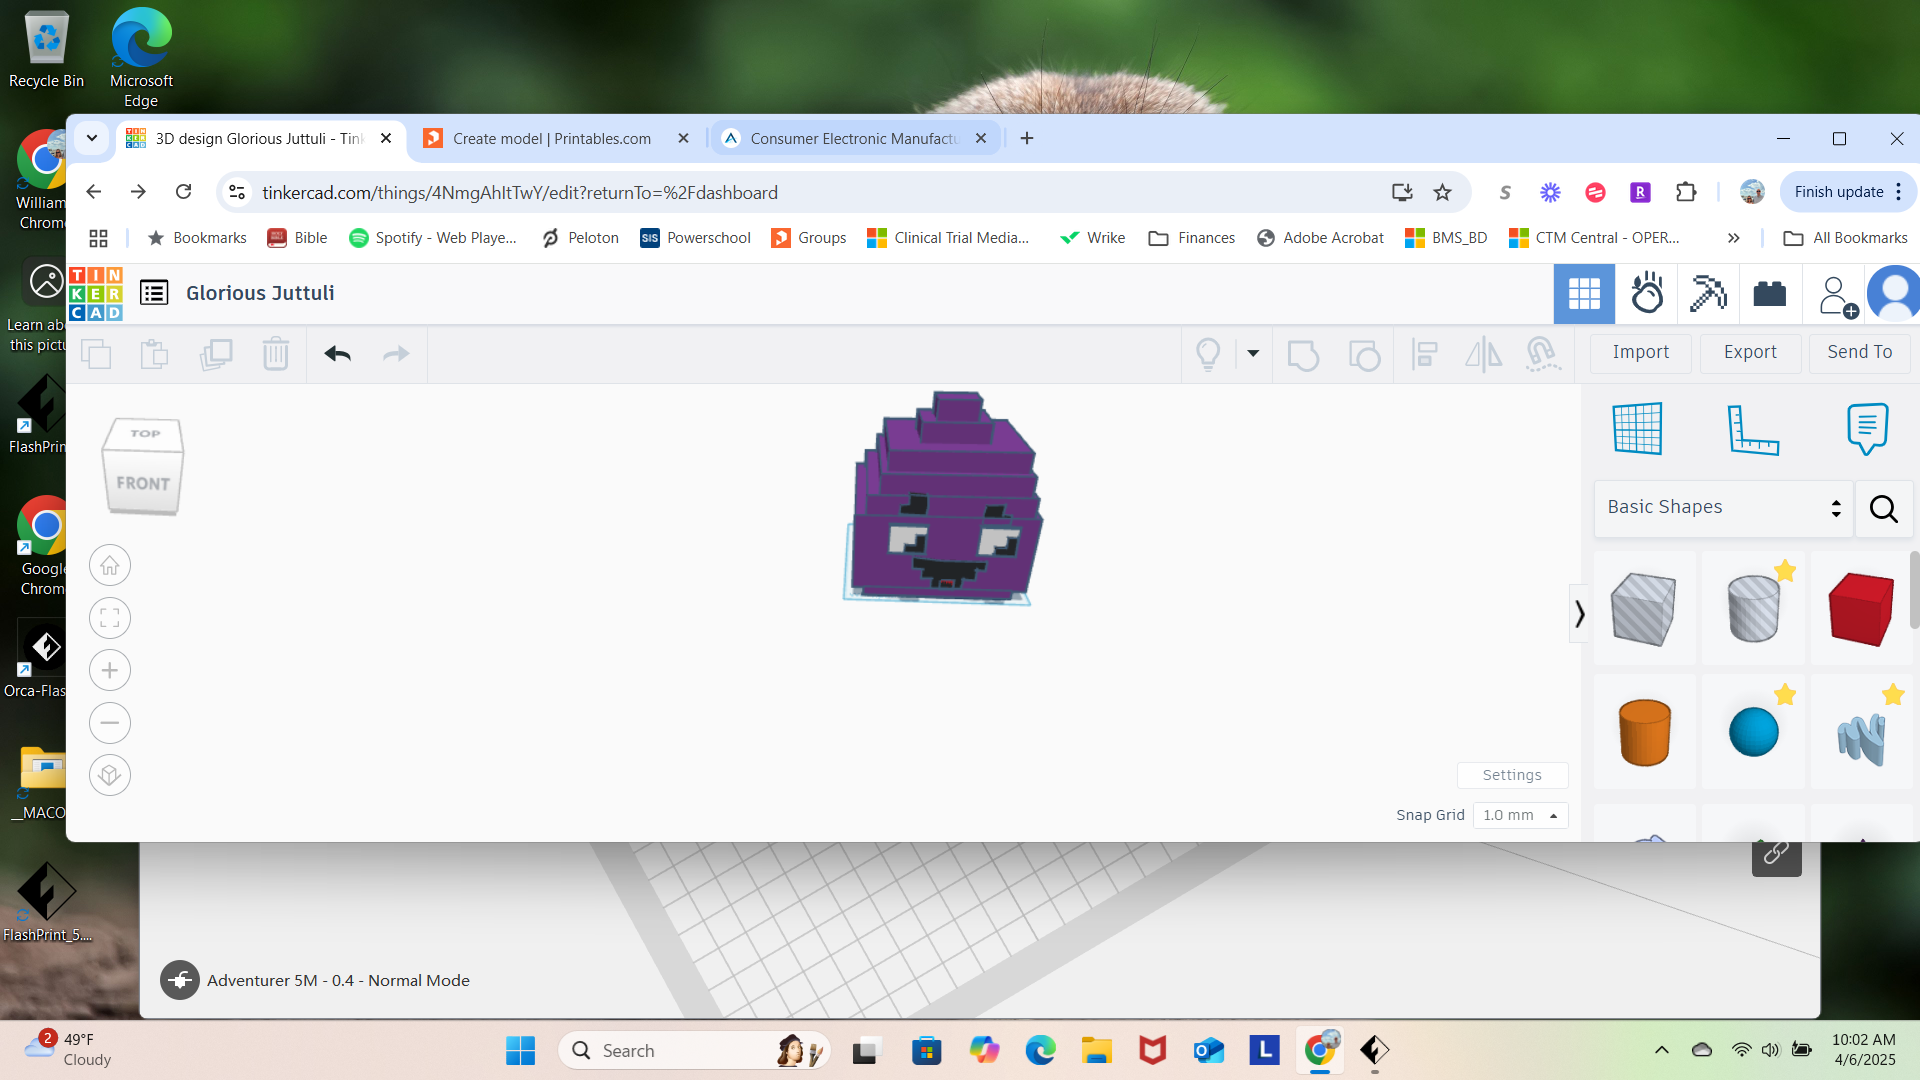The image size is (1920, 1080).
Task: Click the design name Glorious Juttuli
Action: (x=260, y=293)
